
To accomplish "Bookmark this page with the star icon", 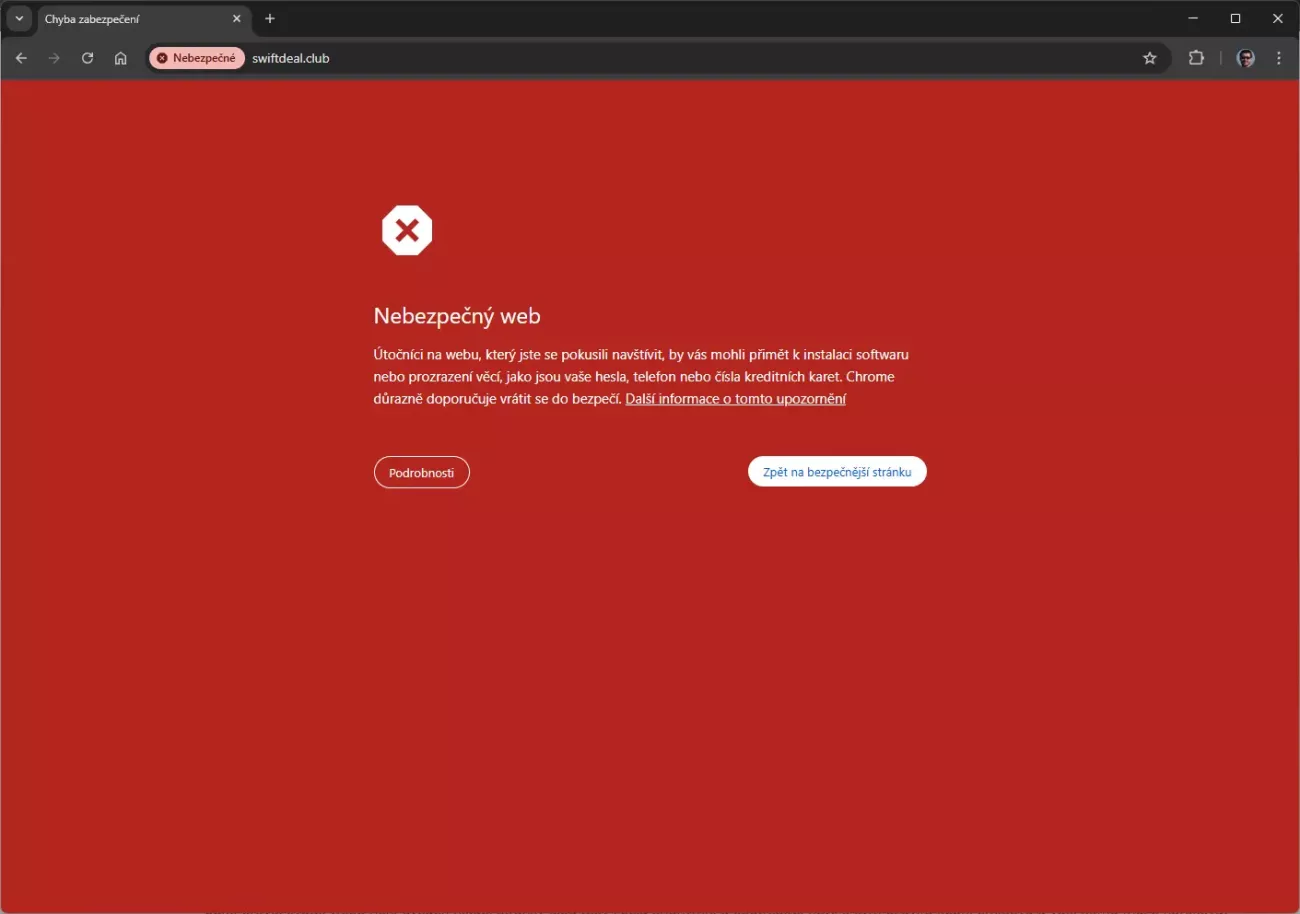I will pos(1150,58).
